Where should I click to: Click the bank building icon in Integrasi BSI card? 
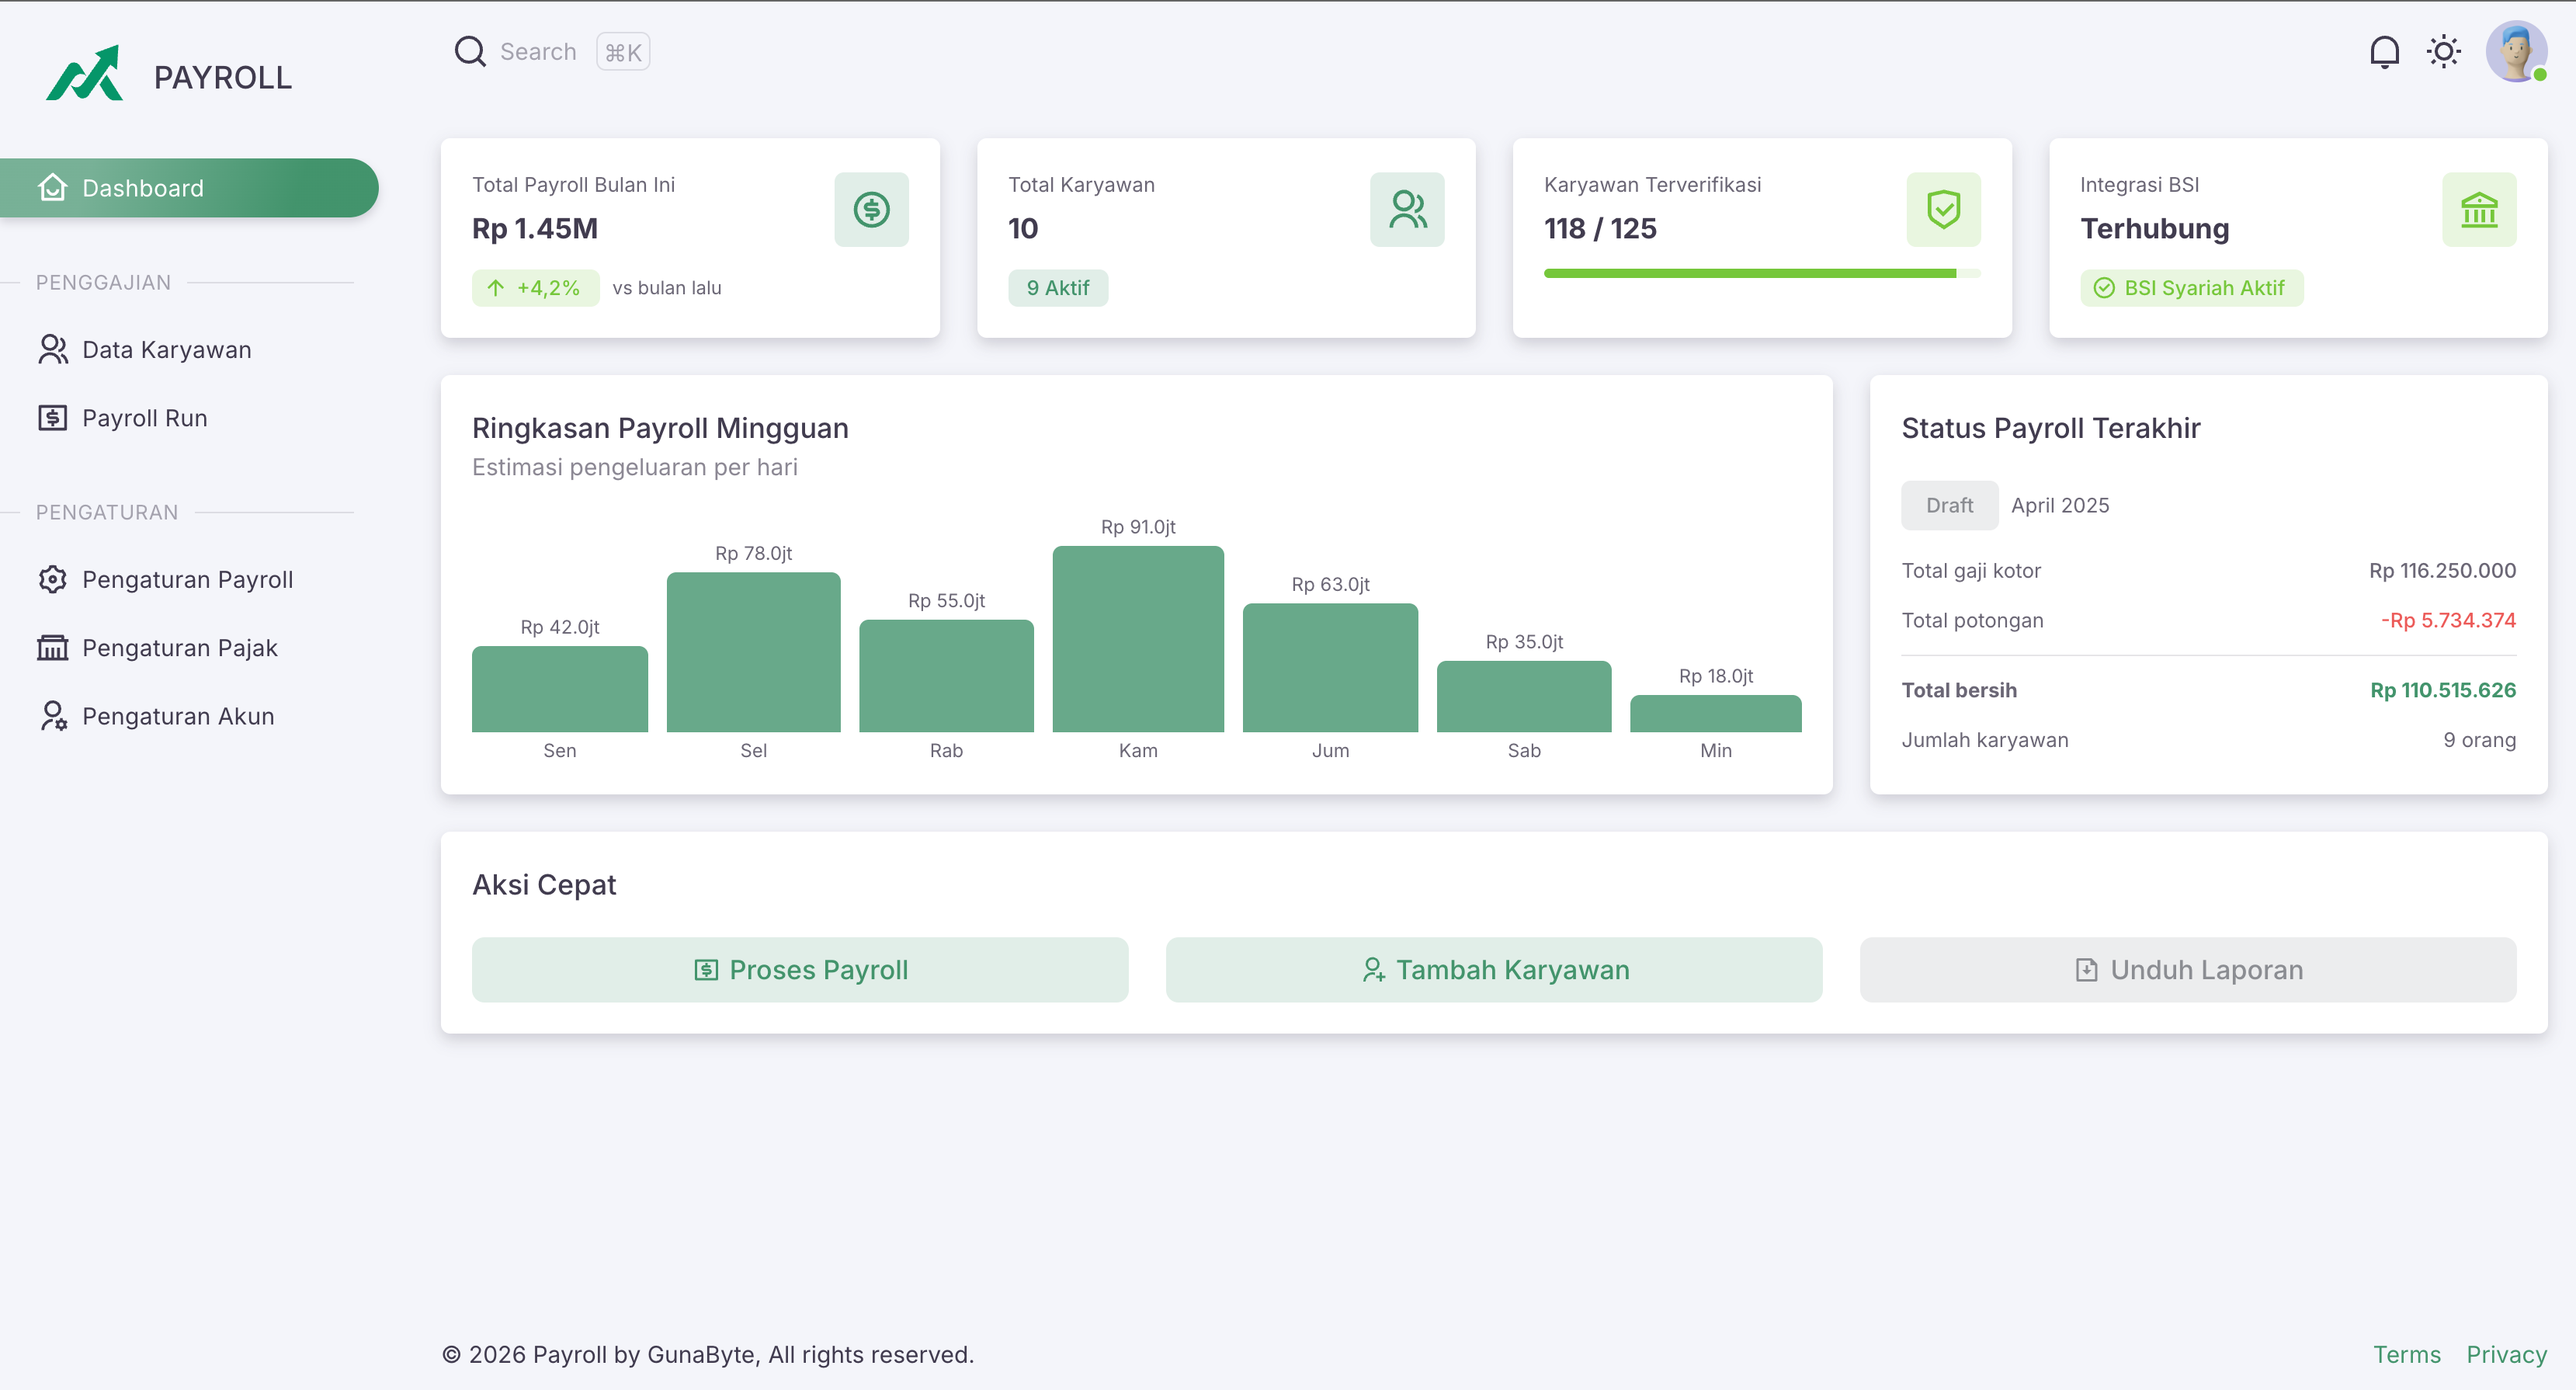(2479, 210)
